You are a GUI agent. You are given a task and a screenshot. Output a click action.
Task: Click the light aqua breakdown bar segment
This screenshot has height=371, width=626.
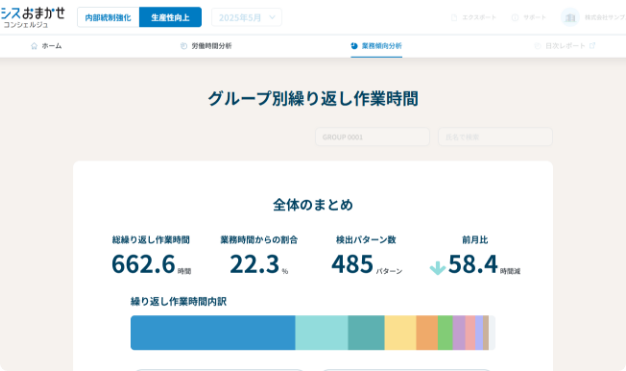coord(322,333)
